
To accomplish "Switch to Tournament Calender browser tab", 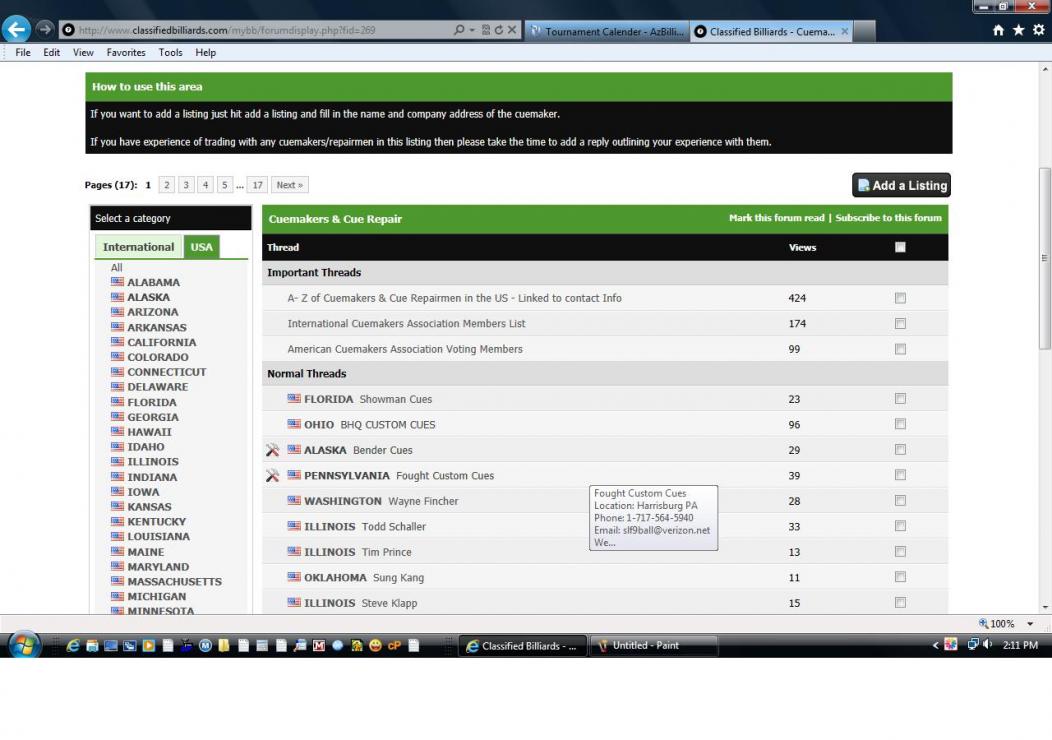I will [x=607, y=32].
